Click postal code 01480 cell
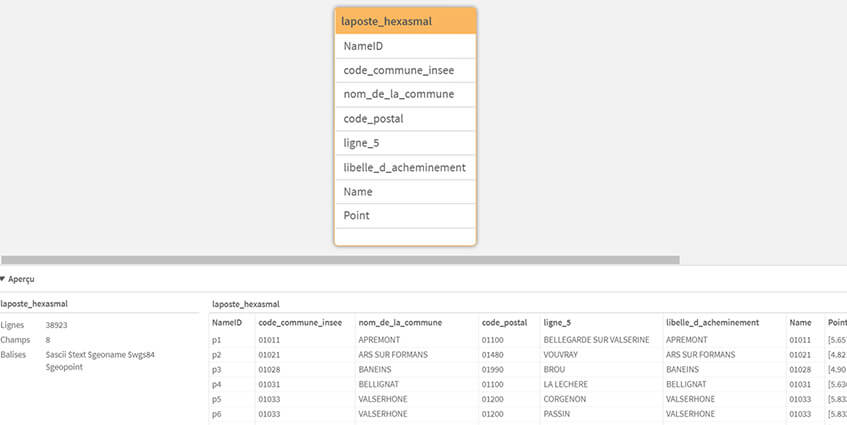Viewport: 847px width, 425px height. 492,355
